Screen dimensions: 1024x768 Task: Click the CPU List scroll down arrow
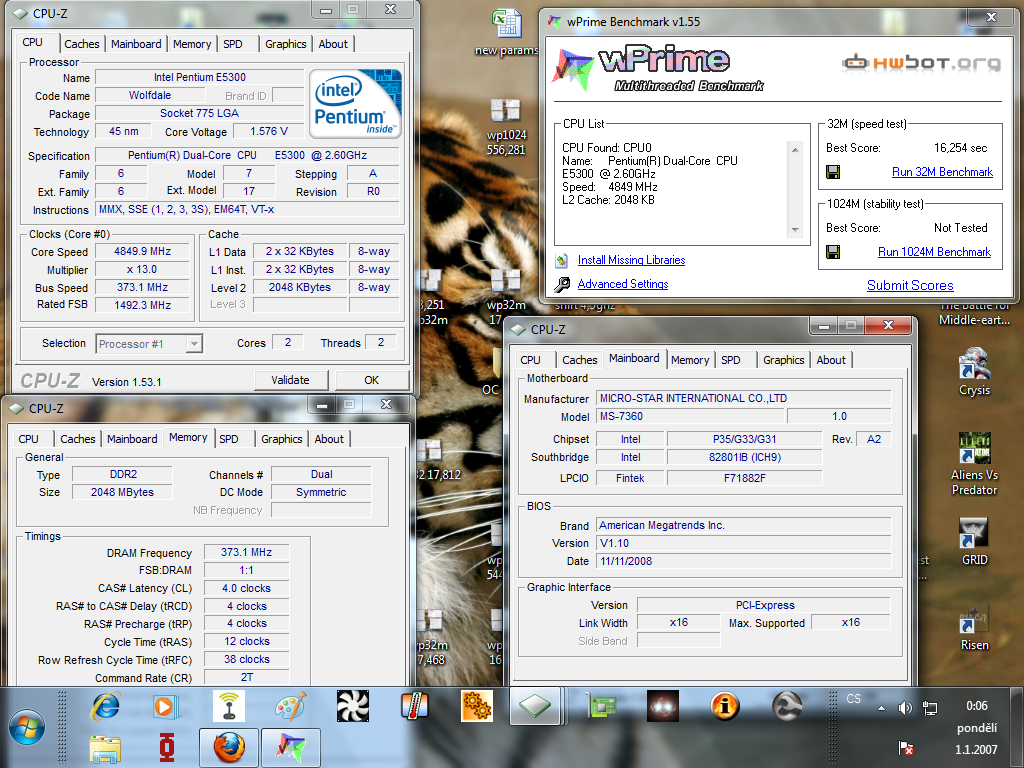[x=795, y=230]
